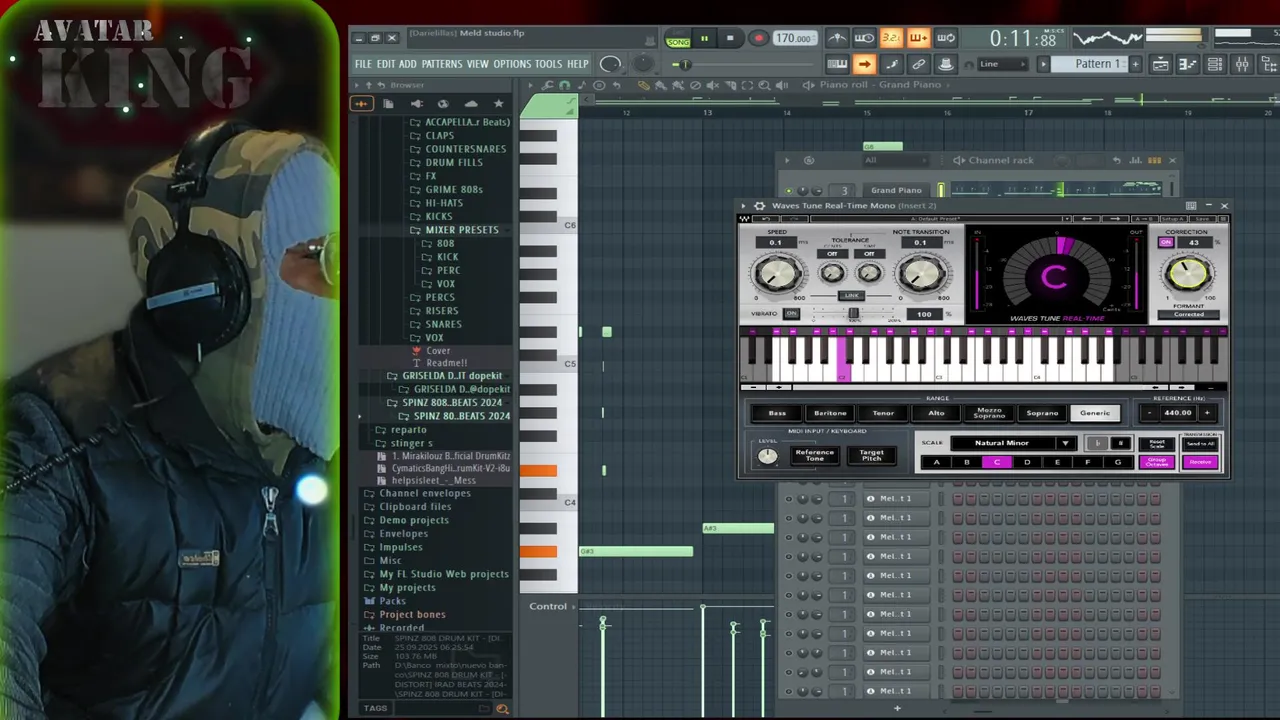1280x720 pixels.
Task: Open the OPTIONS menu
Action: pos(512,64)
